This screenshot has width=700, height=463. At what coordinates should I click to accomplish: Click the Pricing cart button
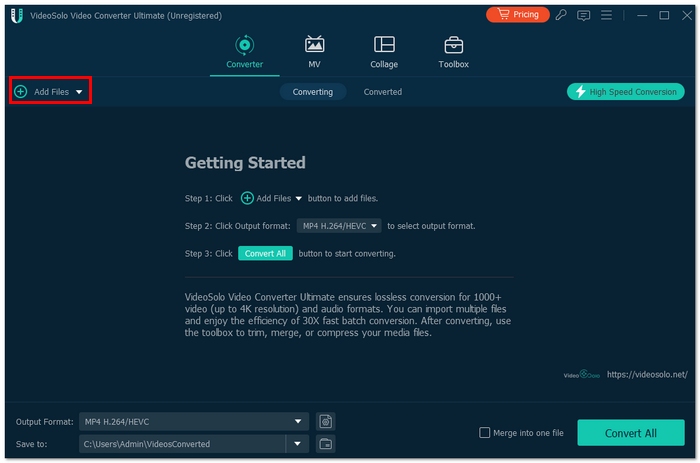(517, 15)
